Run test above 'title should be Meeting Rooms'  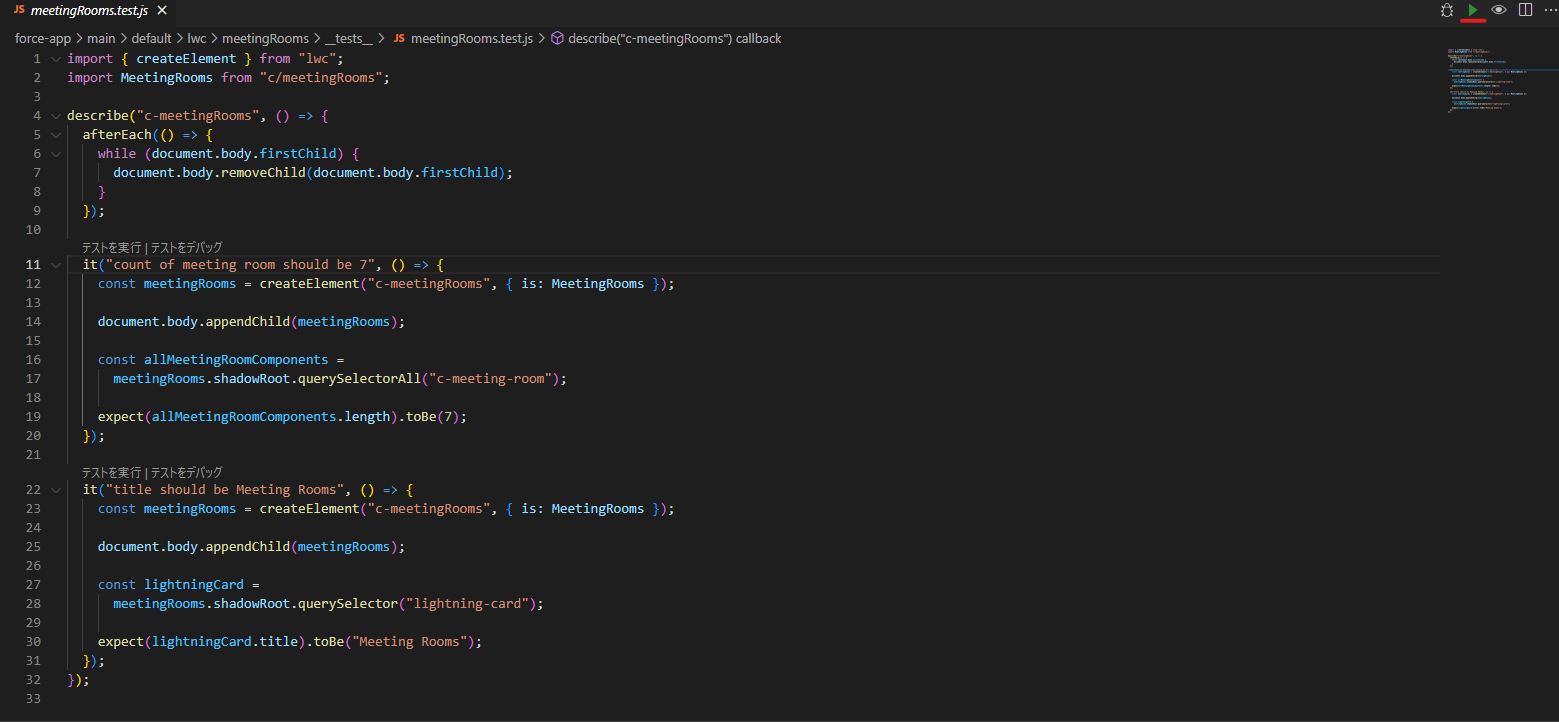coord(112,472)
